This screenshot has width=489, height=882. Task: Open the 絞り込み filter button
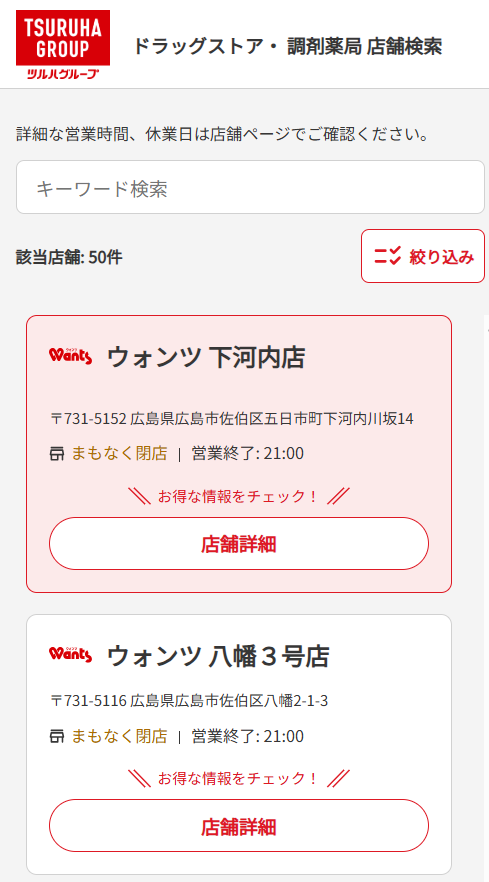pyautogui.click(x=423, y=256)
